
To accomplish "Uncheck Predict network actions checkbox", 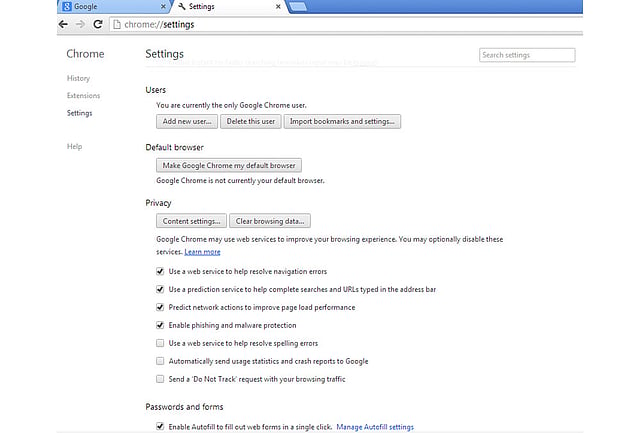I will point(160,307).
